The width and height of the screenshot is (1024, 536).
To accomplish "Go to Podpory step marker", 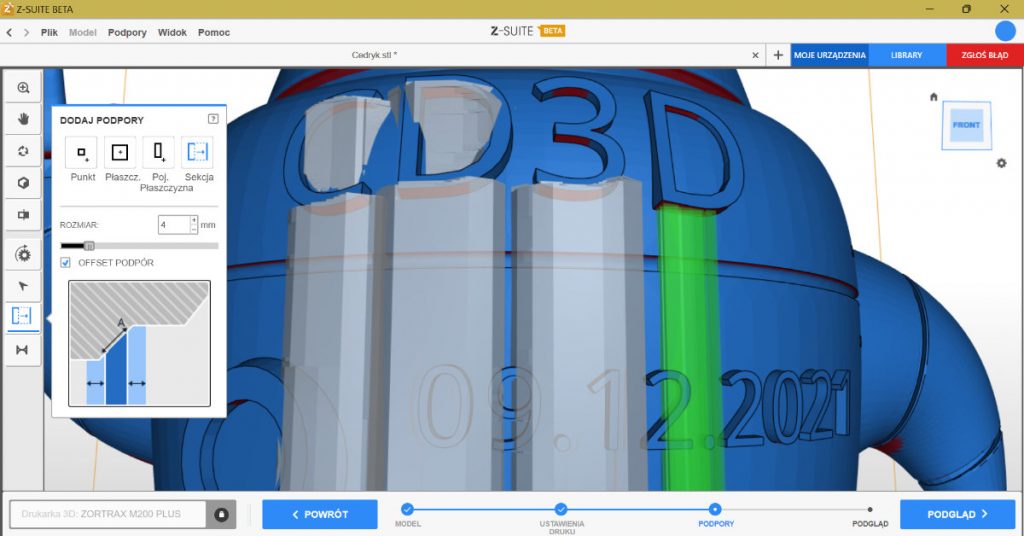I will coord(715,509).
